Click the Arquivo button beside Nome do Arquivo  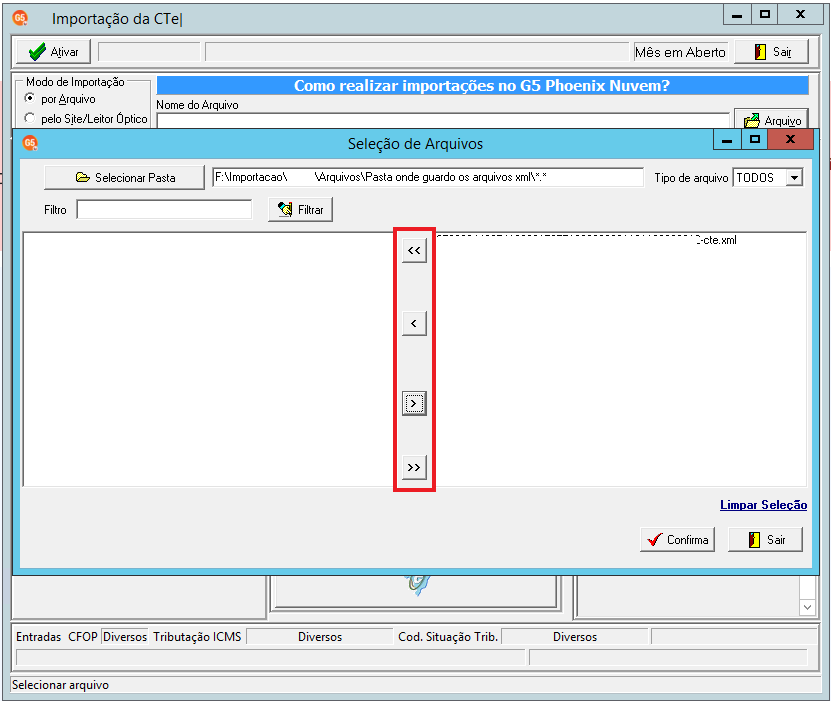point(771,120)
